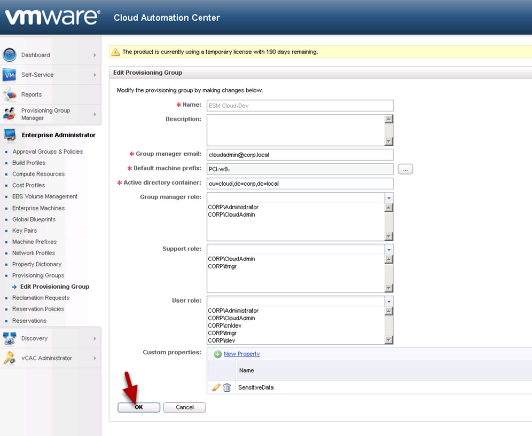This screenshot has height=436, width=532.
Task: Click down arrow of Group manager role scrollbar
Action: pyautogui.click(x=389, y=236)
